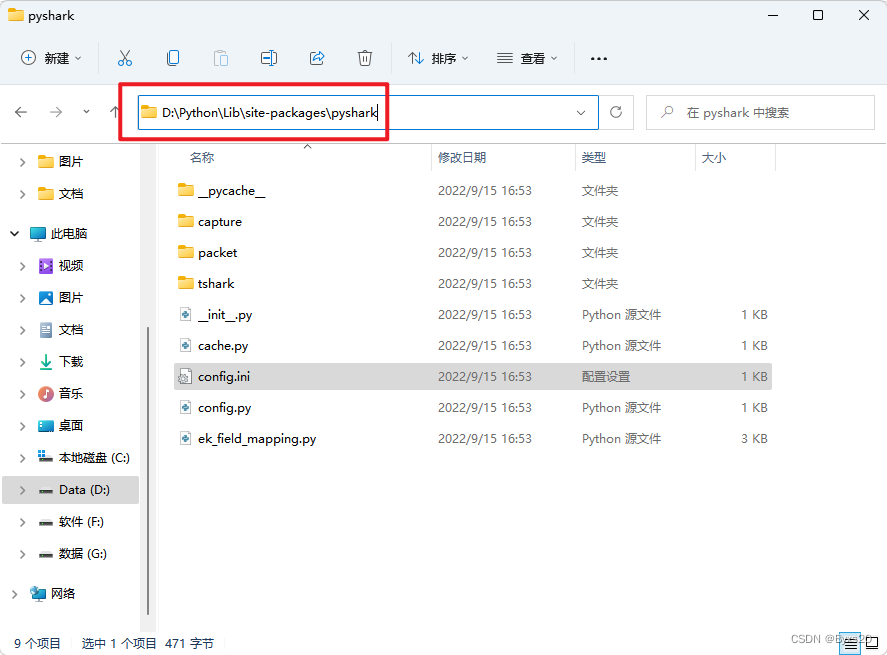
Task: Navigate up one folder level arrow
Action: [114, 112]
